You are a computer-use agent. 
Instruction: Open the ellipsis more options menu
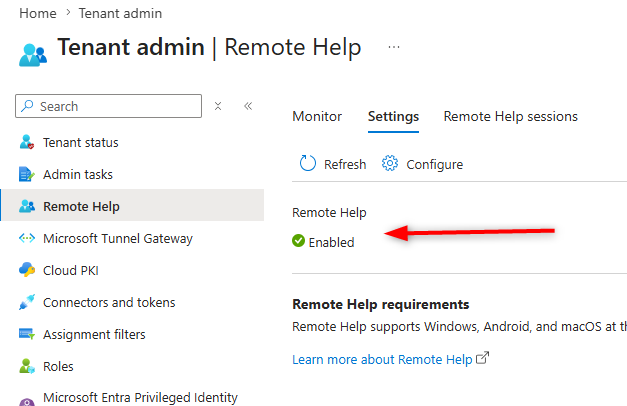click(x=394, y=47)
